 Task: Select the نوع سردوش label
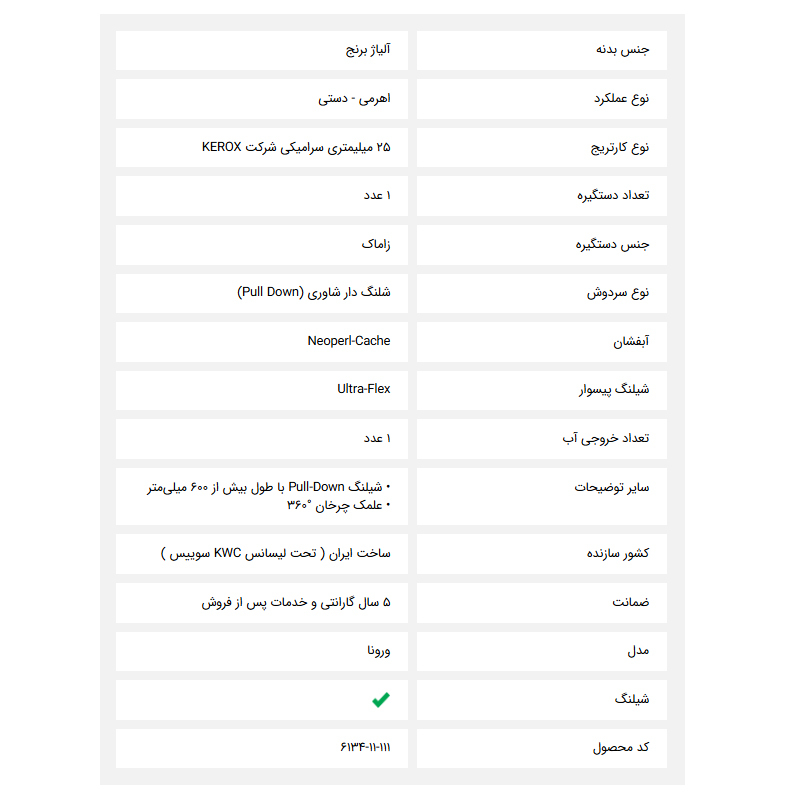[x=618, y=292]
